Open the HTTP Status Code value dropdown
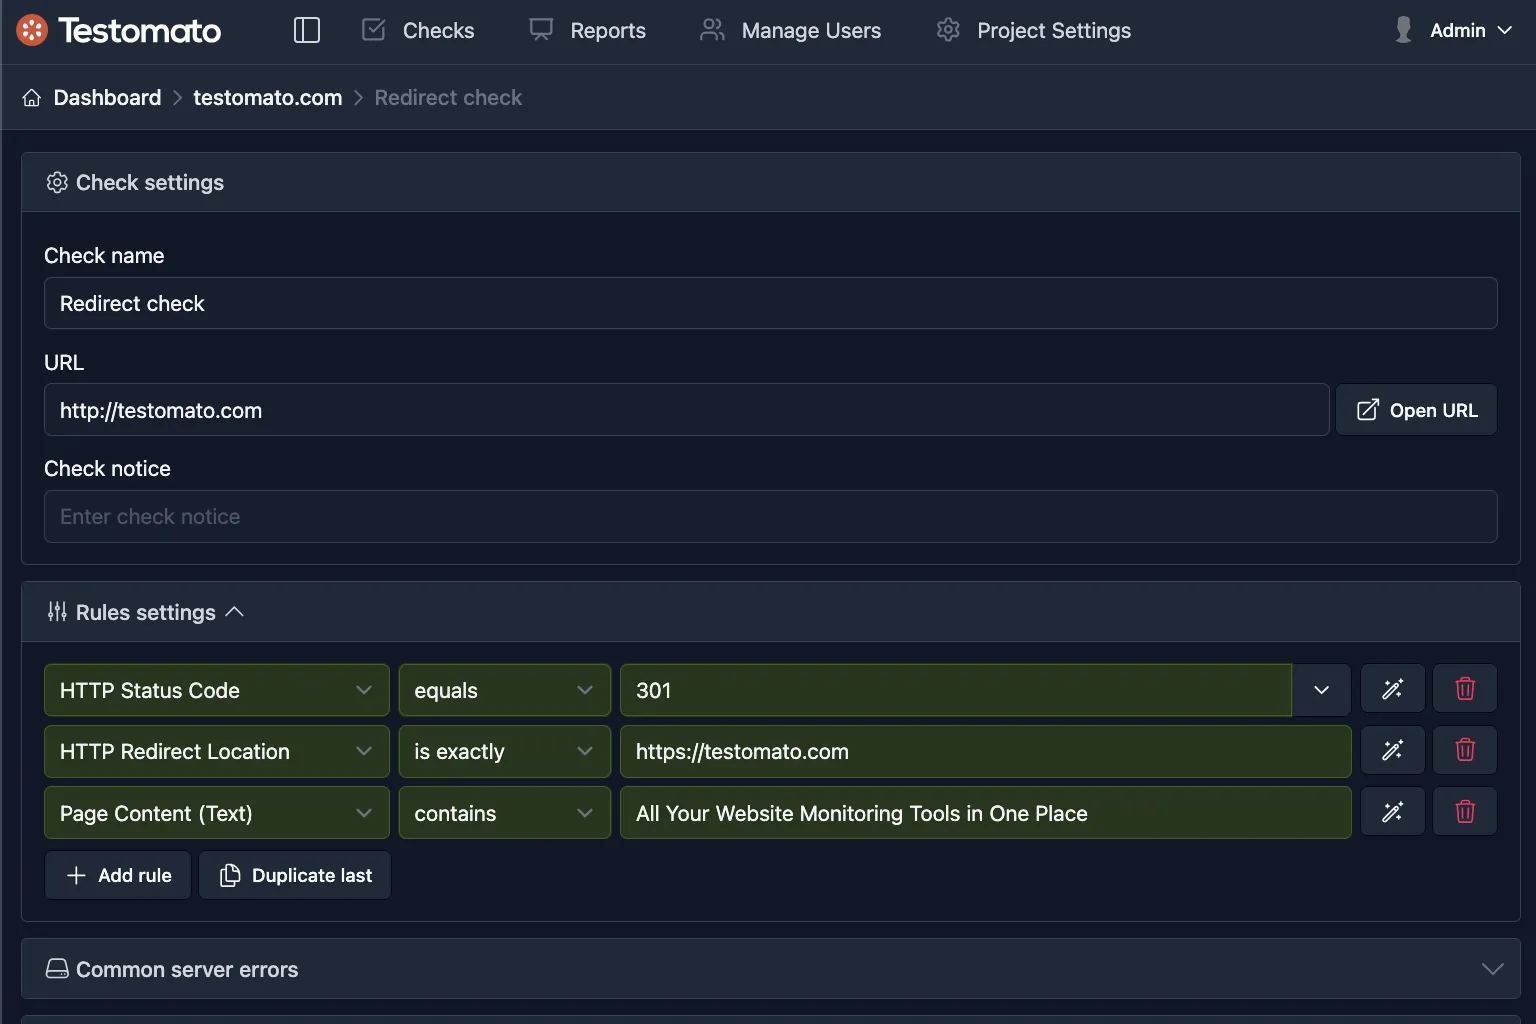The width and height of the screenshot is (1536, 1024). (x=1321, y=690)
